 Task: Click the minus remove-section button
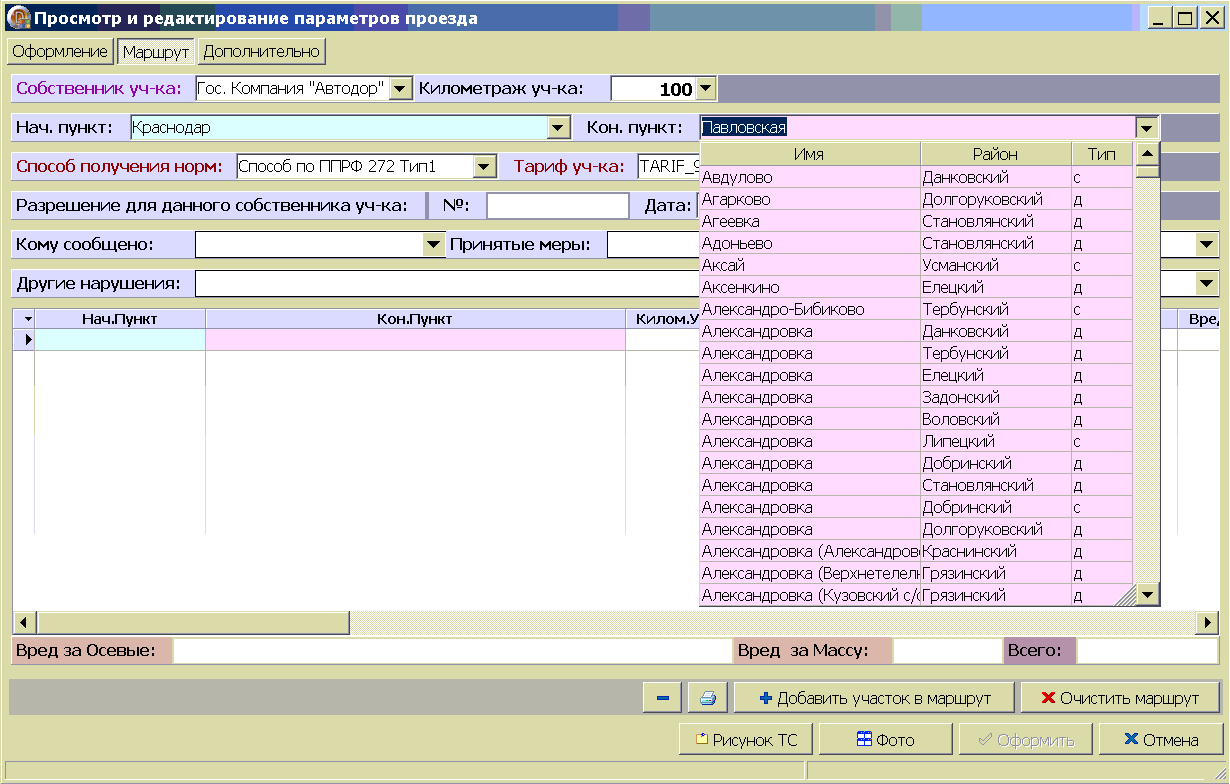[662, 698]
